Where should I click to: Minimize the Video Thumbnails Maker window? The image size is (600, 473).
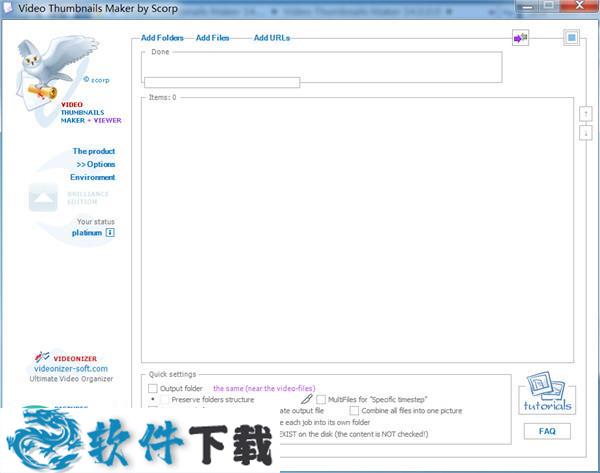527,6
